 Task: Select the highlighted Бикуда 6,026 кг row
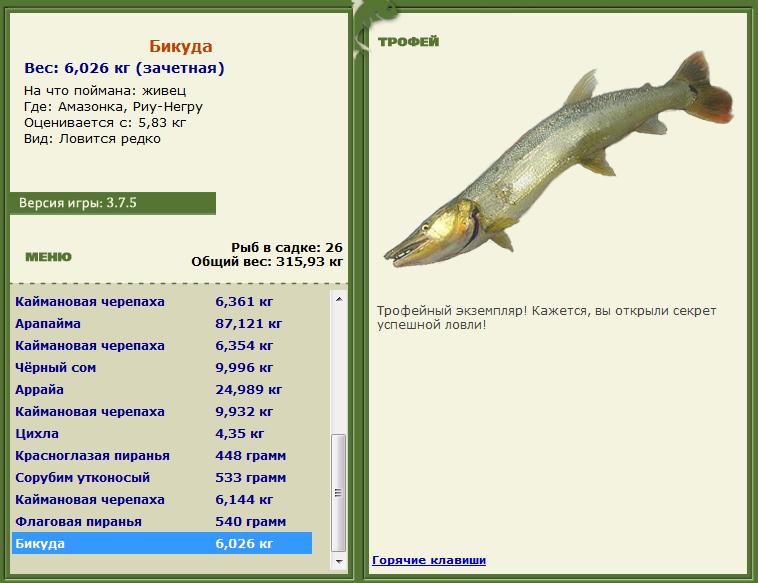[162, 543]
